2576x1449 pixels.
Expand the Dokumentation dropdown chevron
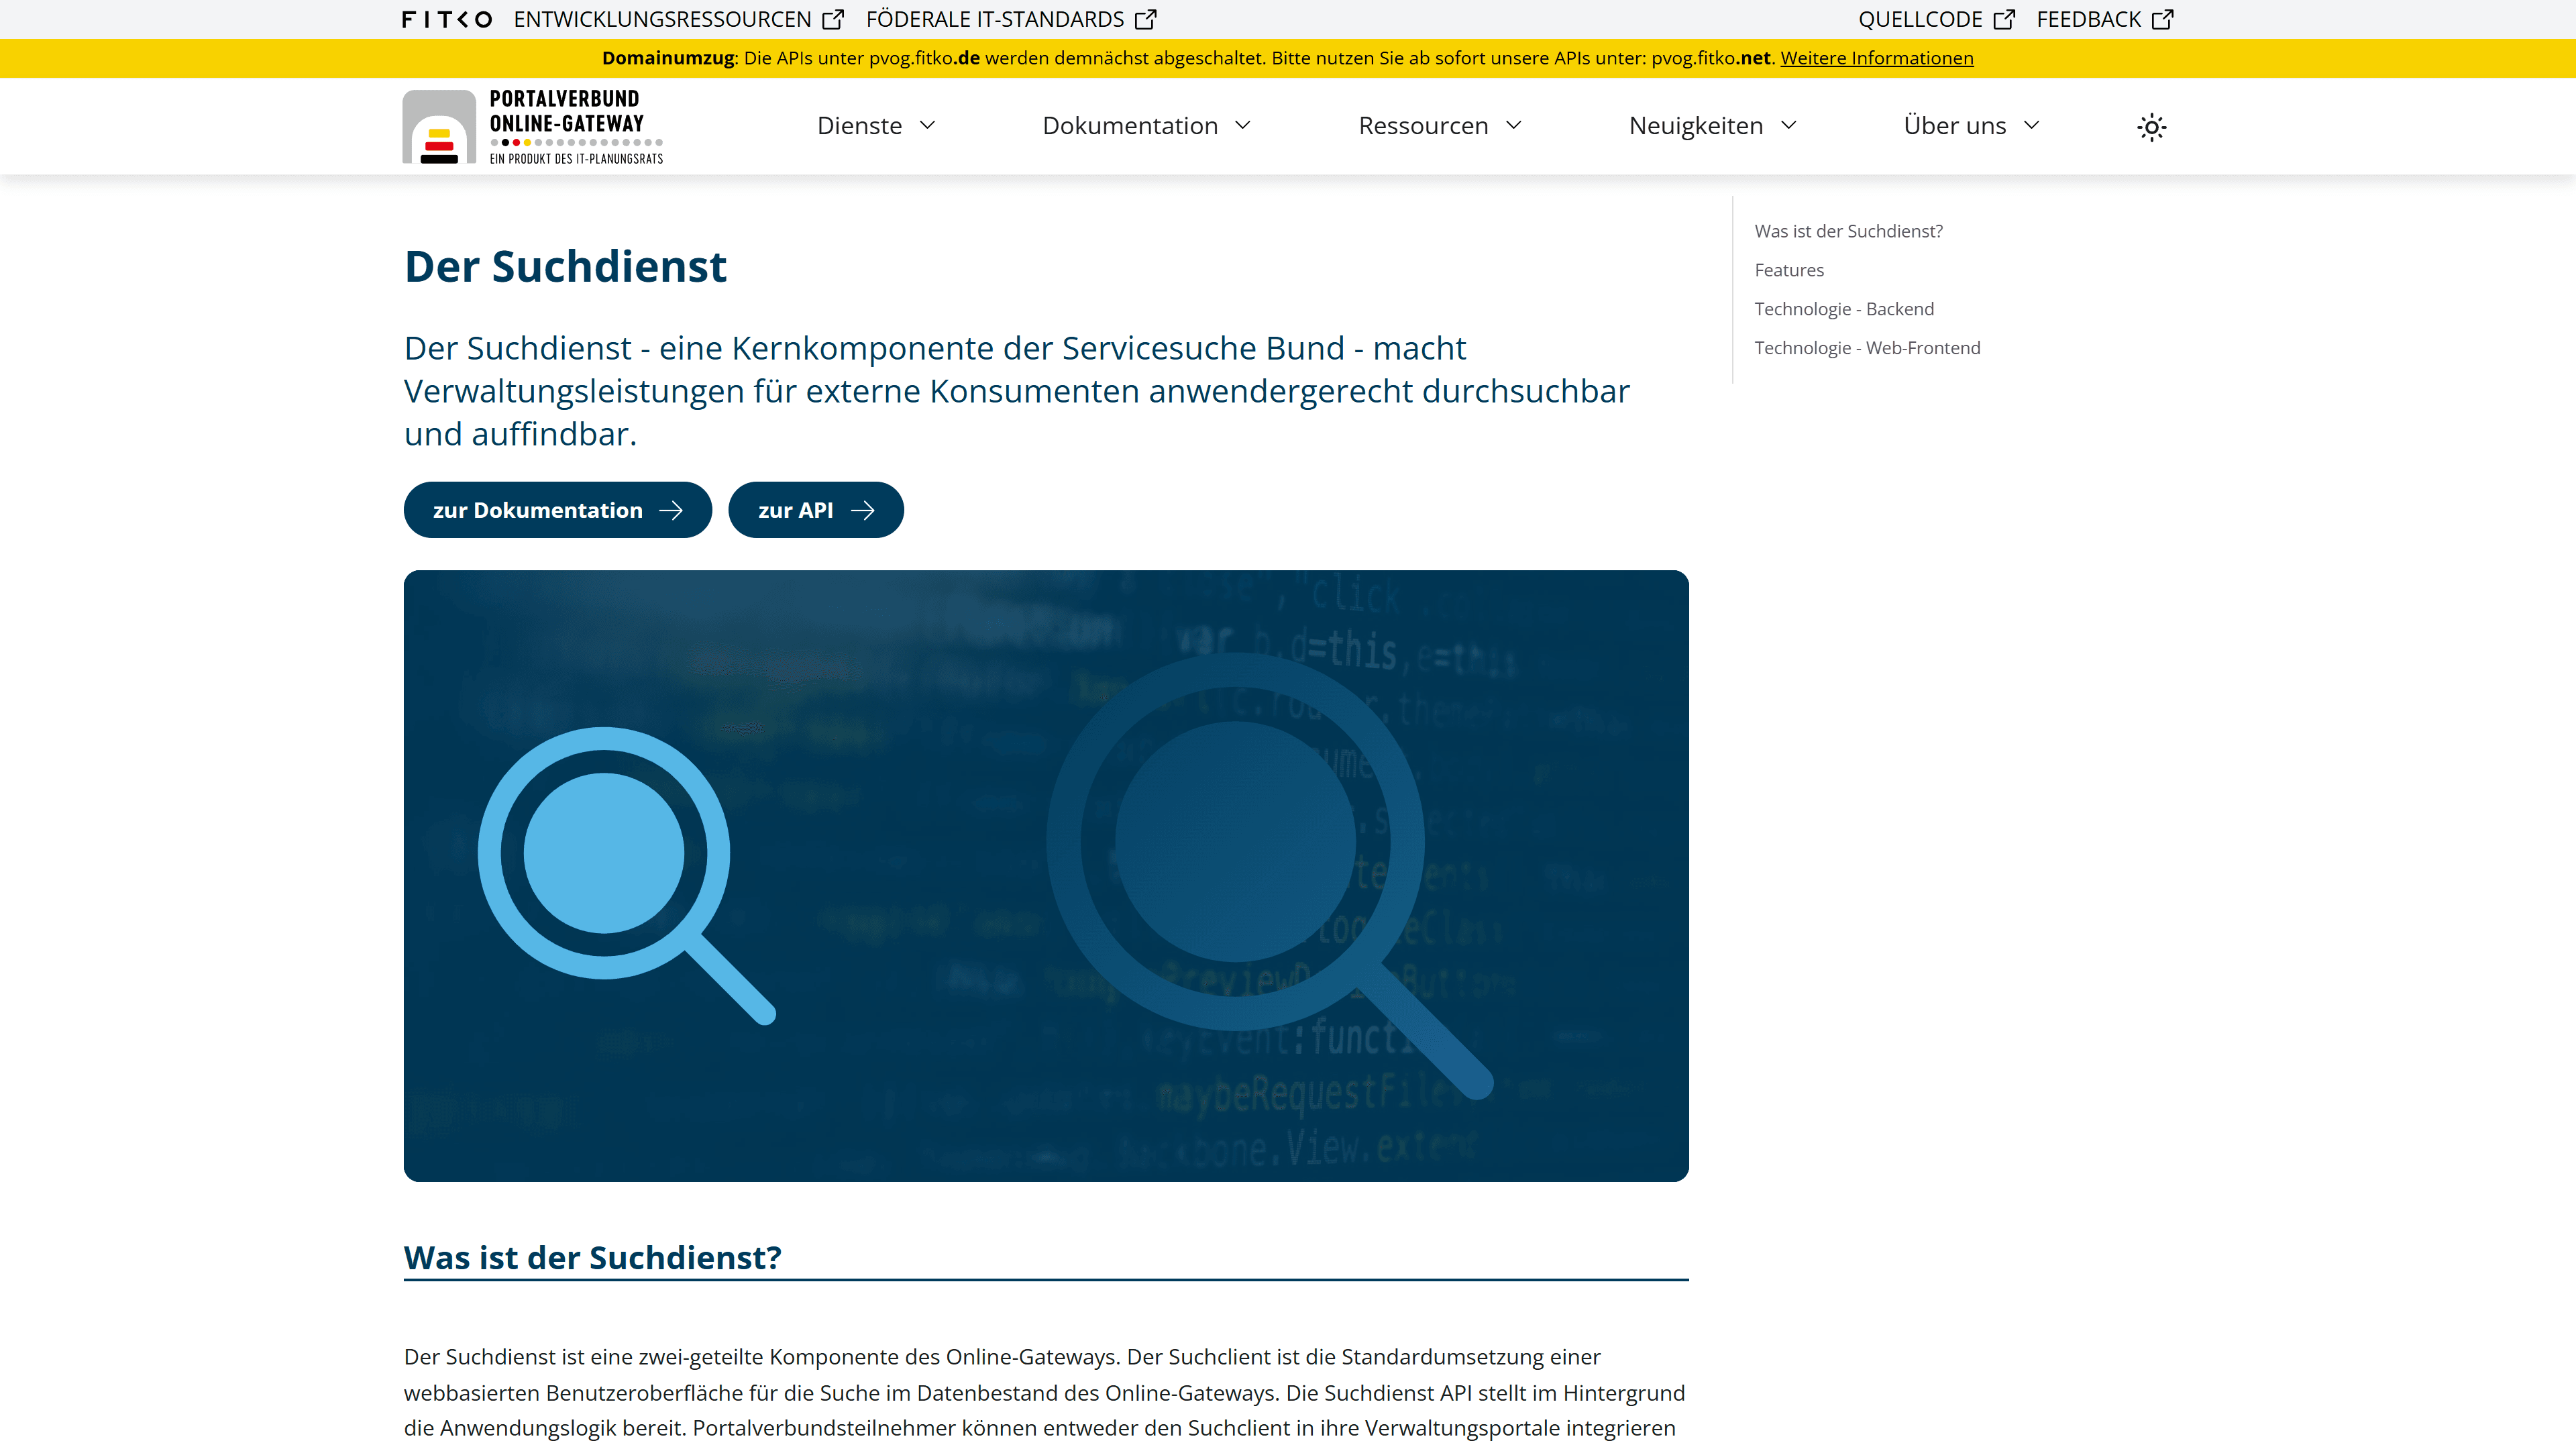[x=1243, y=126]
